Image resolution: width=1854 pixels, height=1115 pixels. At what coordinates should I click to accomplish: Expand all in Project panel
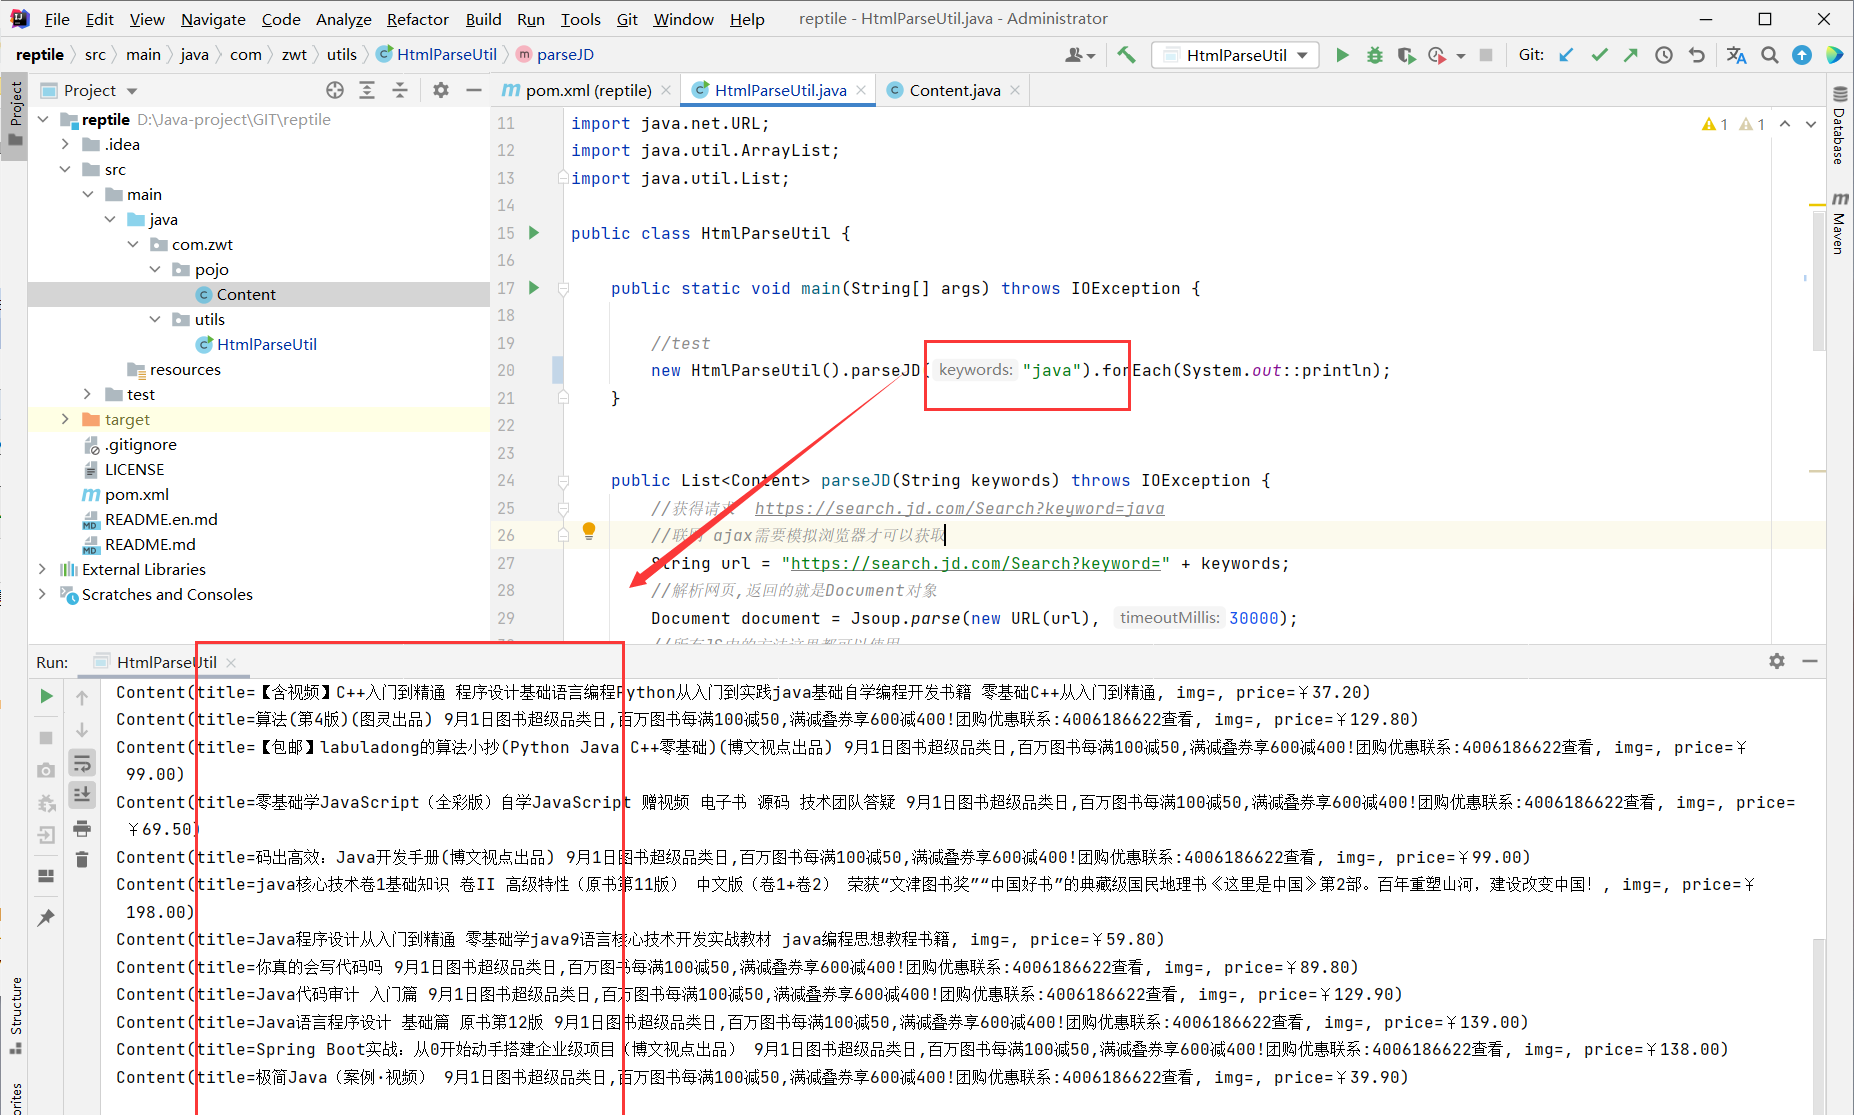[x=367, y=90]
